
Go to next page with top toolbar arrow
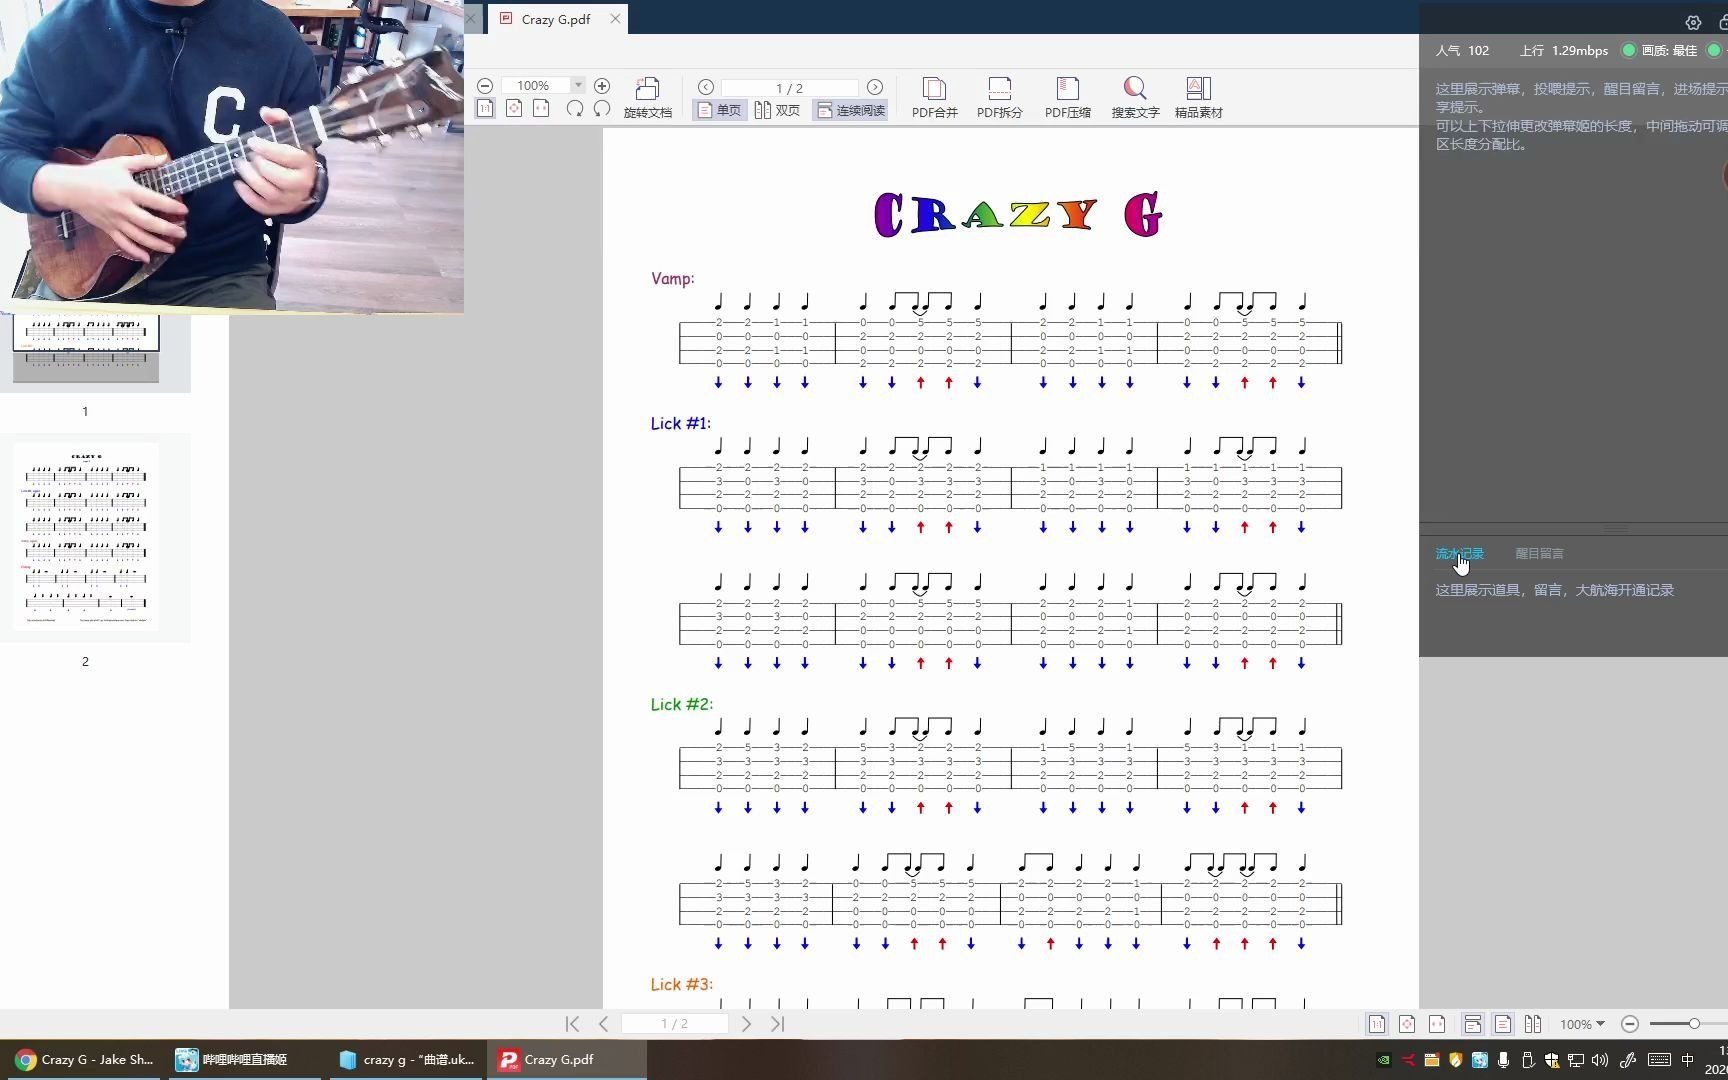click(x=875, y=87)
